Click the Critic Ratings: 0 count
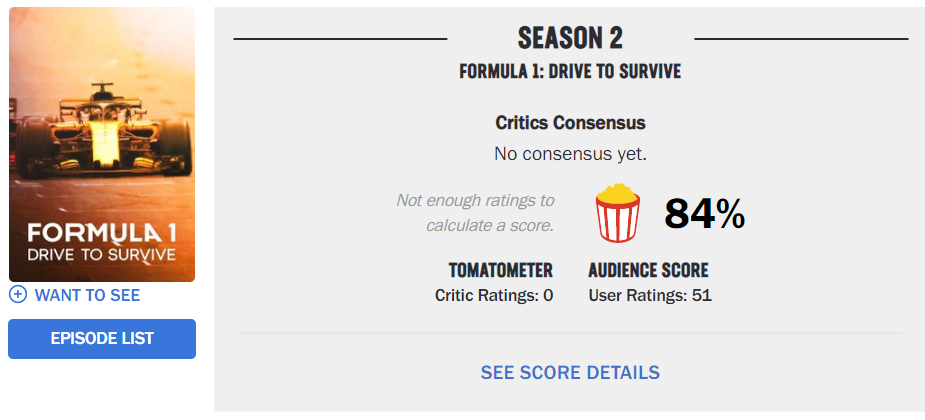925x420 pixels. click(494, 295)
